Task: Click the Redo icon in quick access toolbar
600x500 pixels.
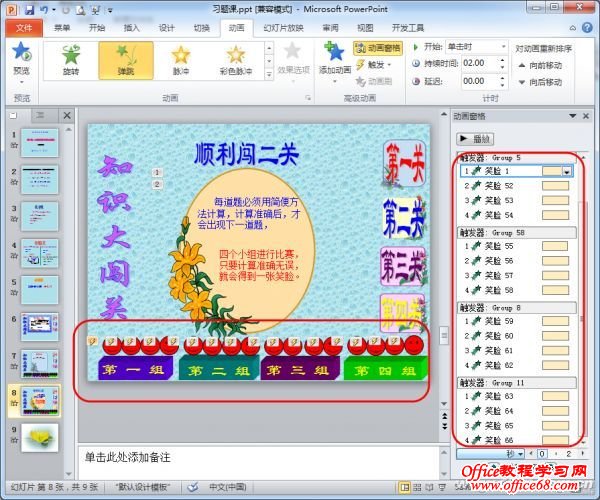Action: (66, 10)
